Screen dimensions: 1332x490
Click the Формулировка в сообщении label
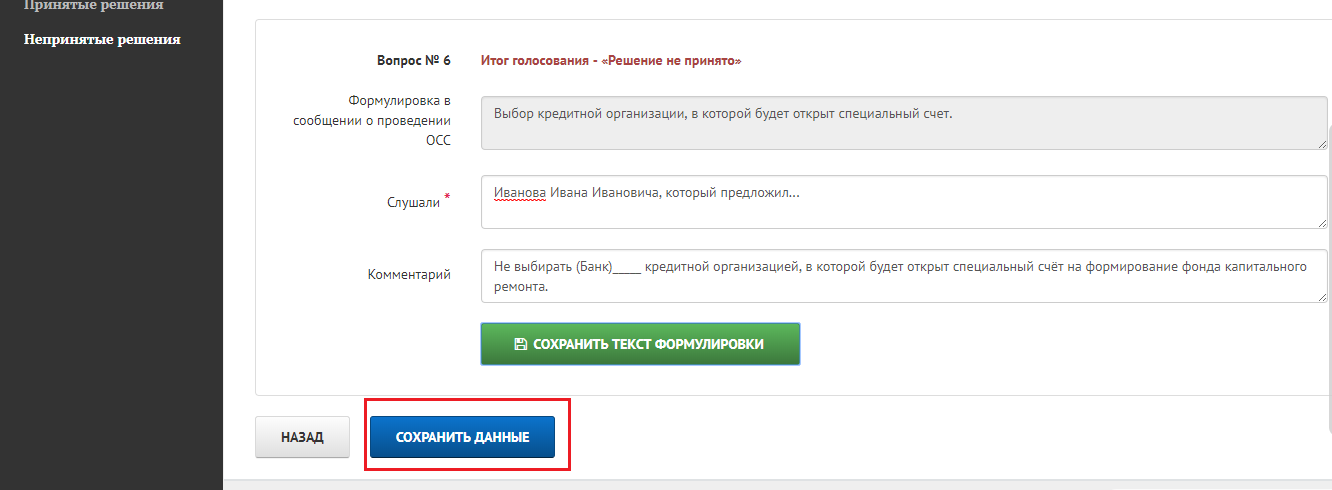[372, 121]
